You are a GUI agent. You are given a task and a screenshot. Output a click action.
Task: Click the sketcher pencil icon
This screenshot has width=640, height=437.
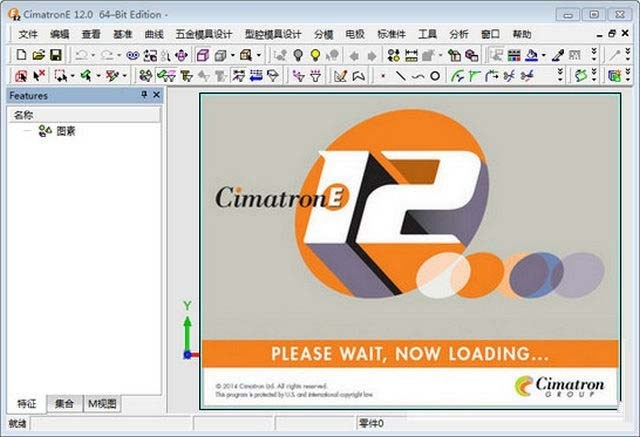tap(340, 75)
